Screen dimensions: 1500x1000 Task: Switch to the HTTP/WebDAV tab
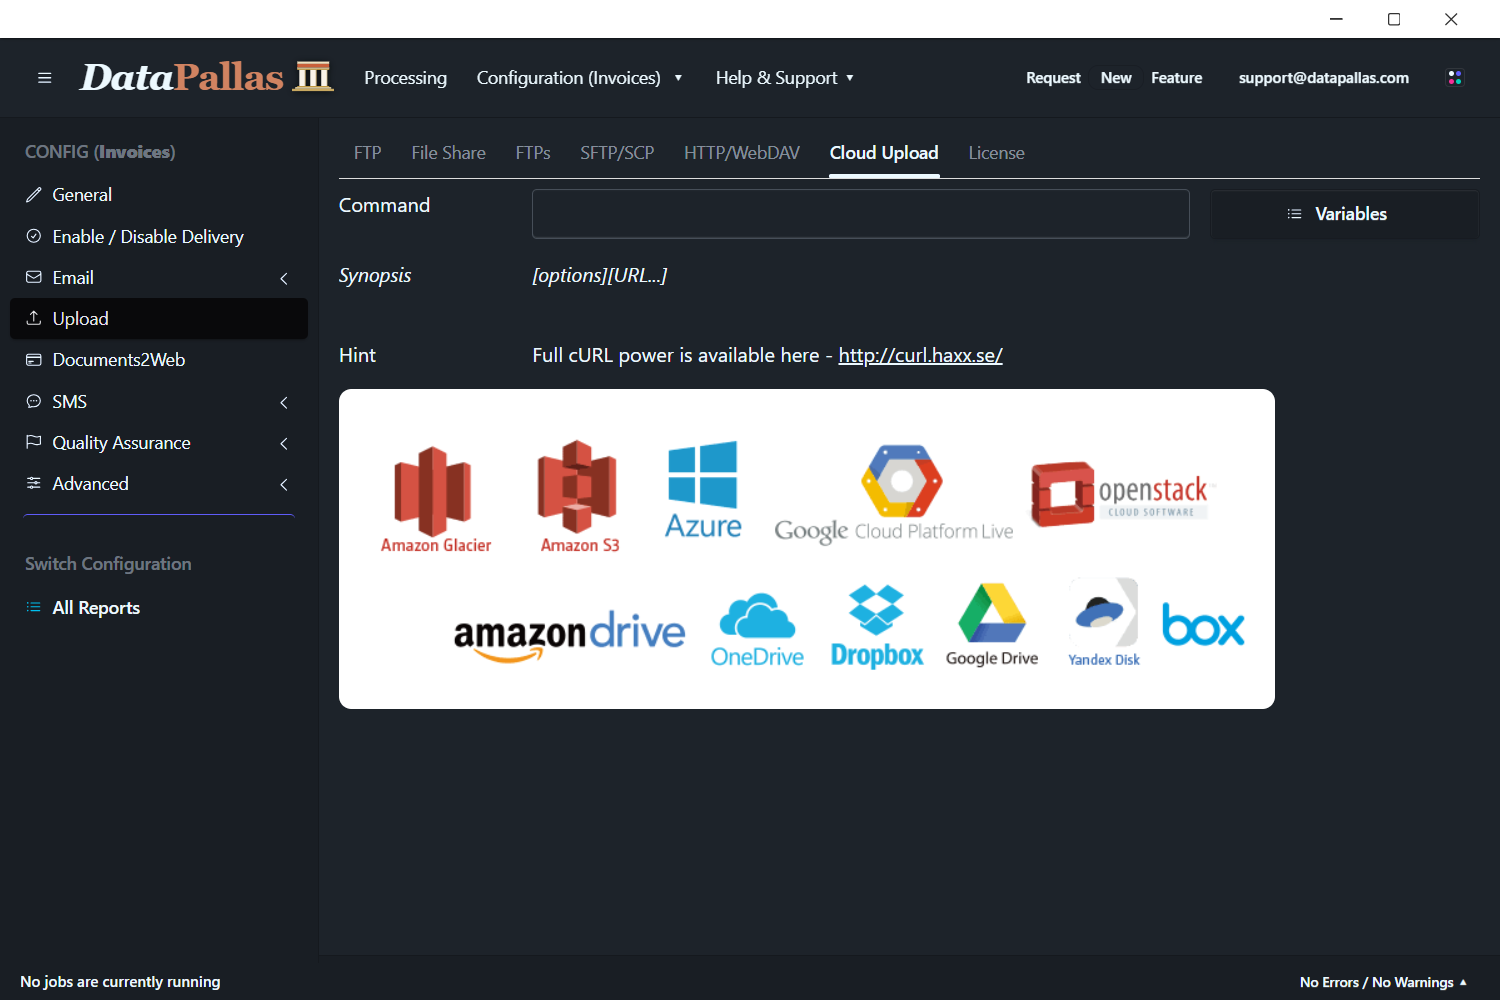(x=742, y=153)
